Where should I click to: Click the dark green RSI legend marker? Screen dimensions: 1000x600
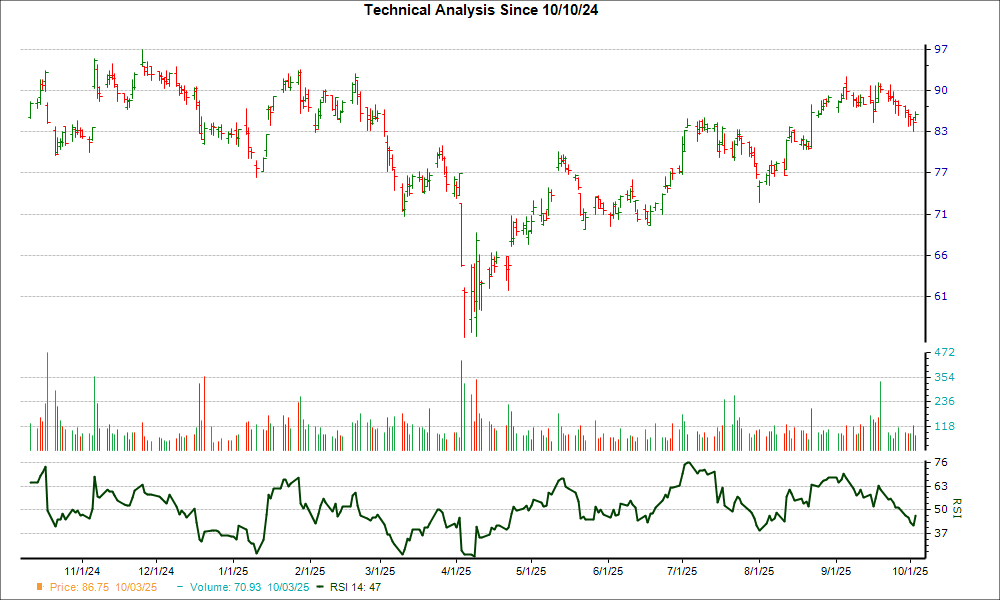click(320, 587)
